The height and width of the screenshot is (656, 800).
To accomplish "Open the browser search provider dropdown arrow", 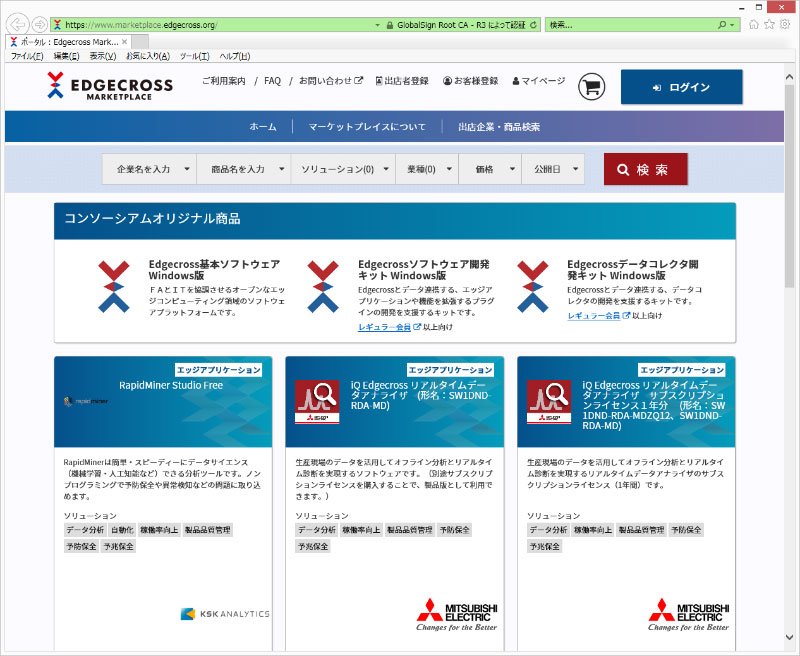I will (732, 24).
